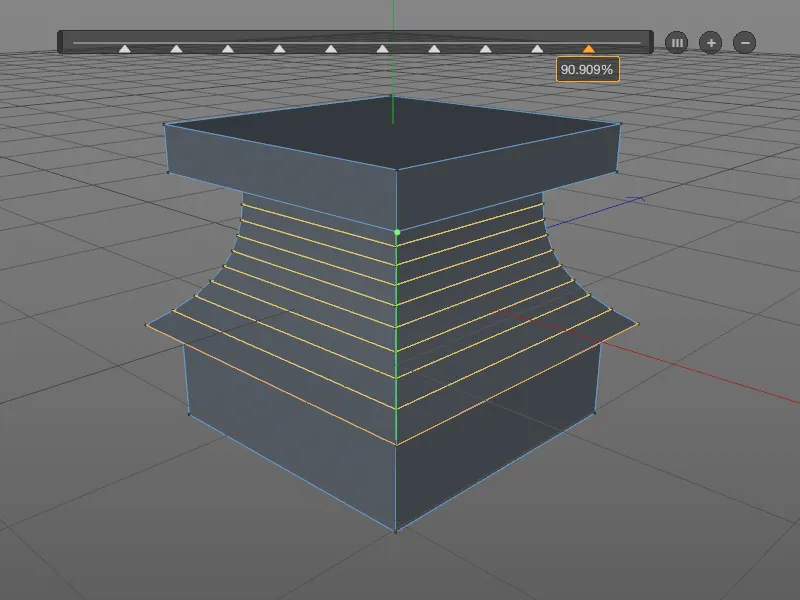Click the 90.909% cut position field
Viewport: 800px width, 600px height.
point(587,69)
